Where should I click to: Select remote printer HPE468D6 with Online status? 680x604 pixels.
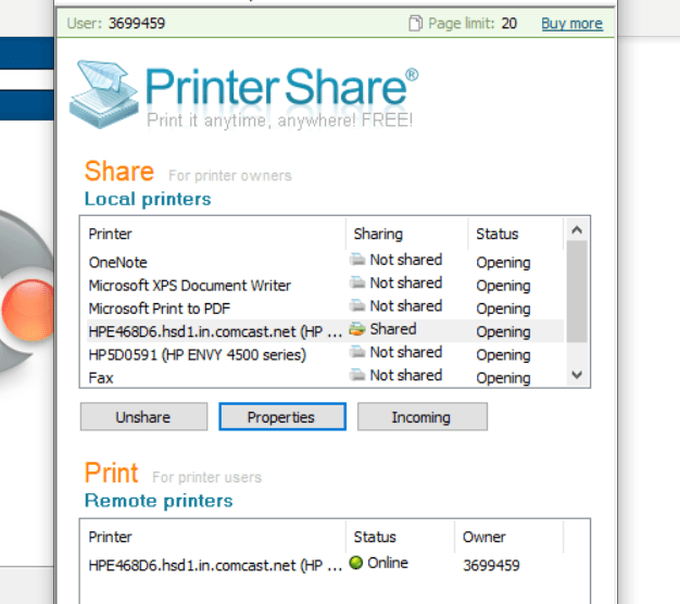point(325,565)
